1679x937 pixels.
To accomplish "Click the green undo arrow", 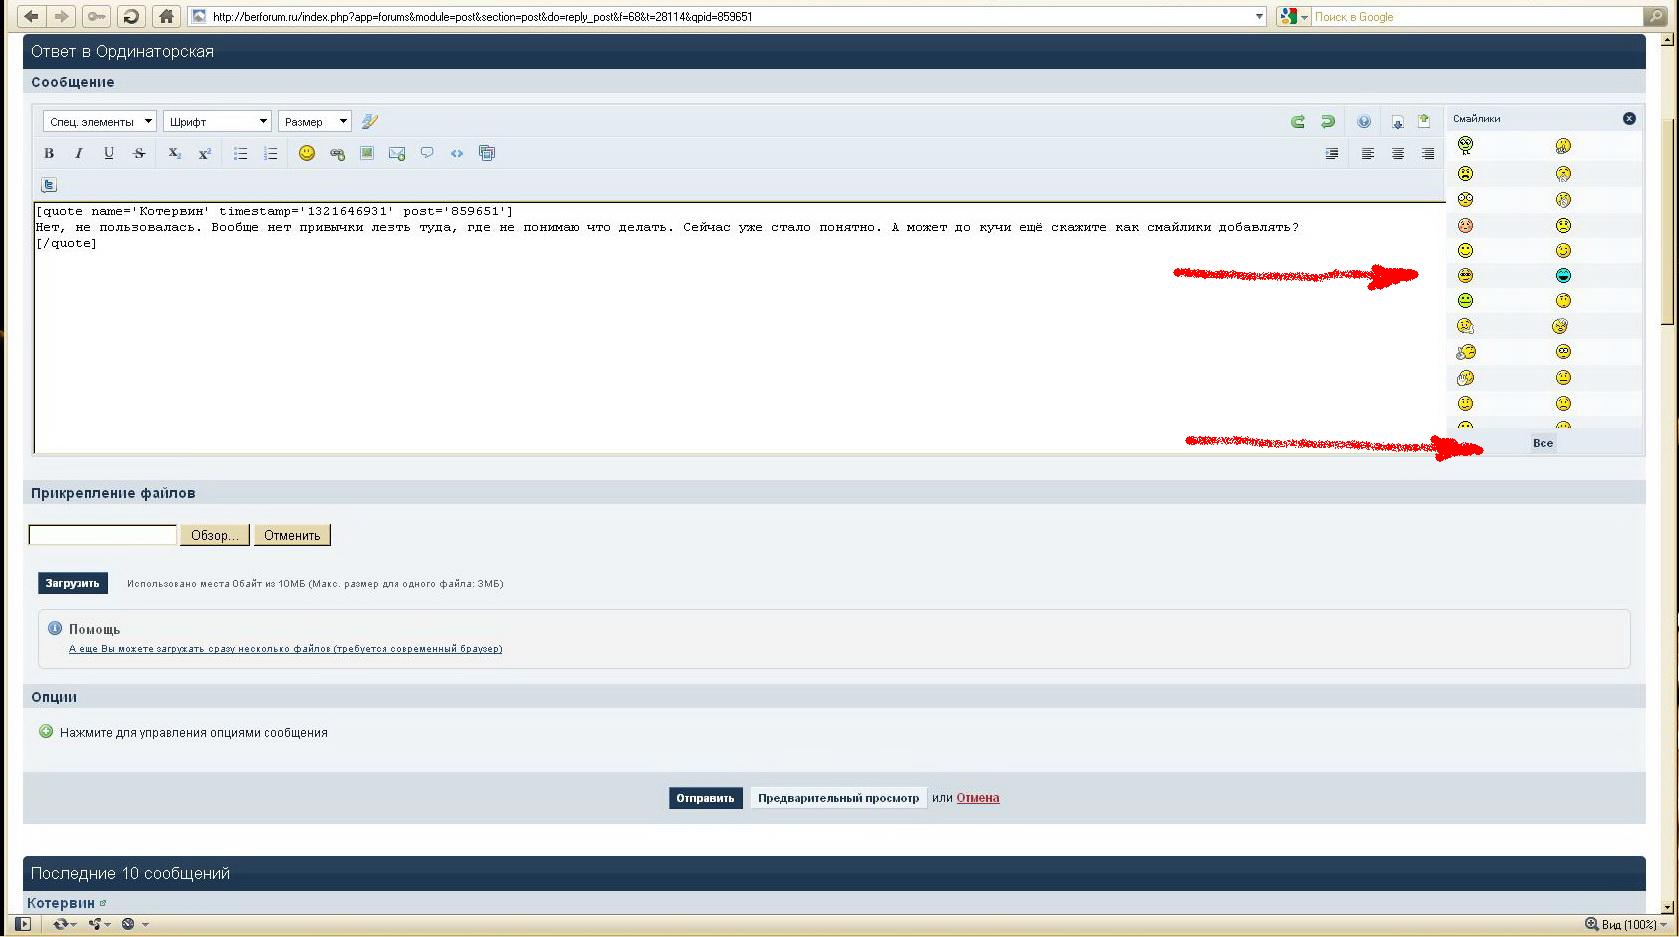I will (1297, 121).
